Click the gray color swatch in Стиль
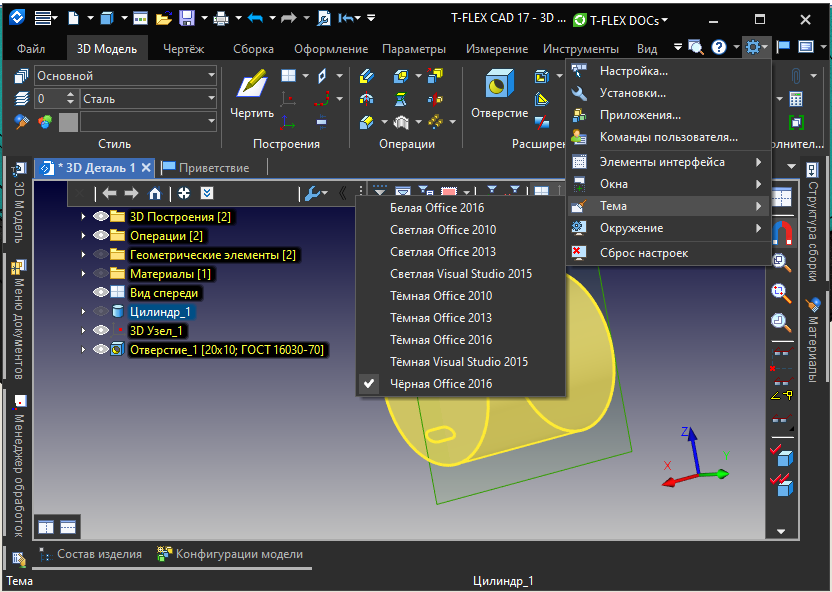Image resolution: width=832 pixels, height=592 pixels. (68, 122)
